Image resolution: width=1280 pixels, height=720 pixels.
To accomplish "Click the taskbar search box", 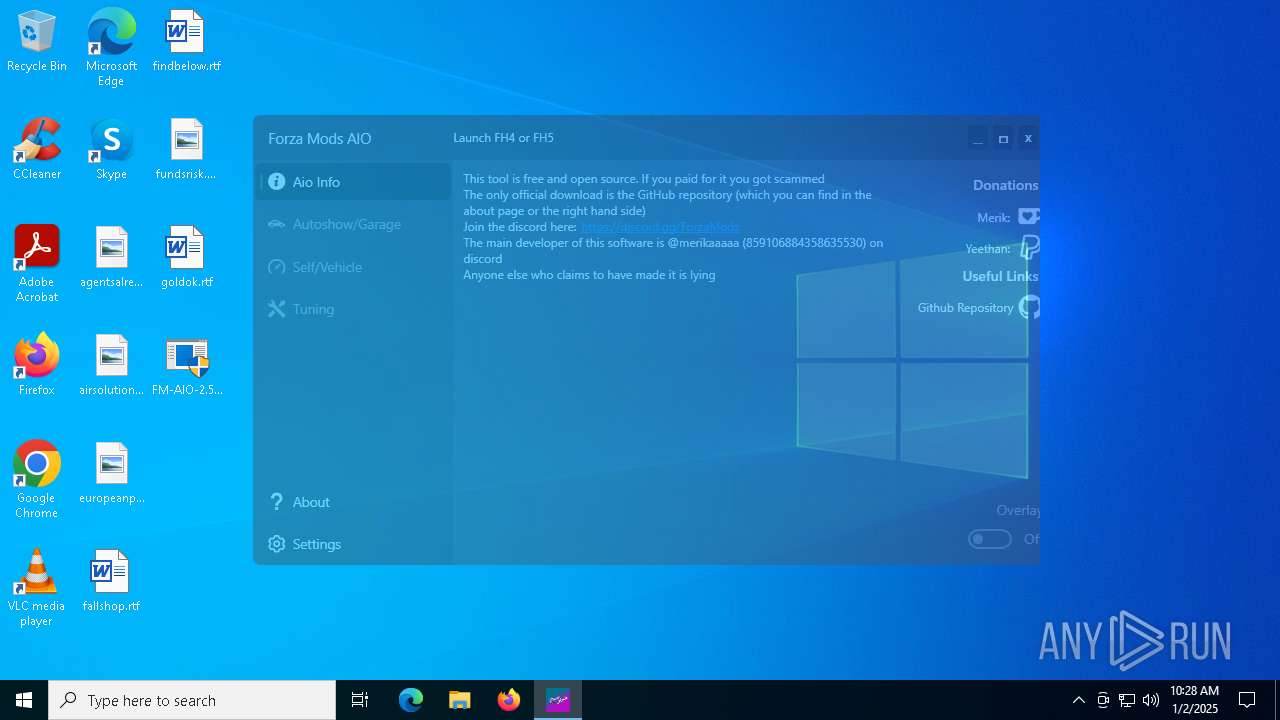I will [x=192, y=700].
